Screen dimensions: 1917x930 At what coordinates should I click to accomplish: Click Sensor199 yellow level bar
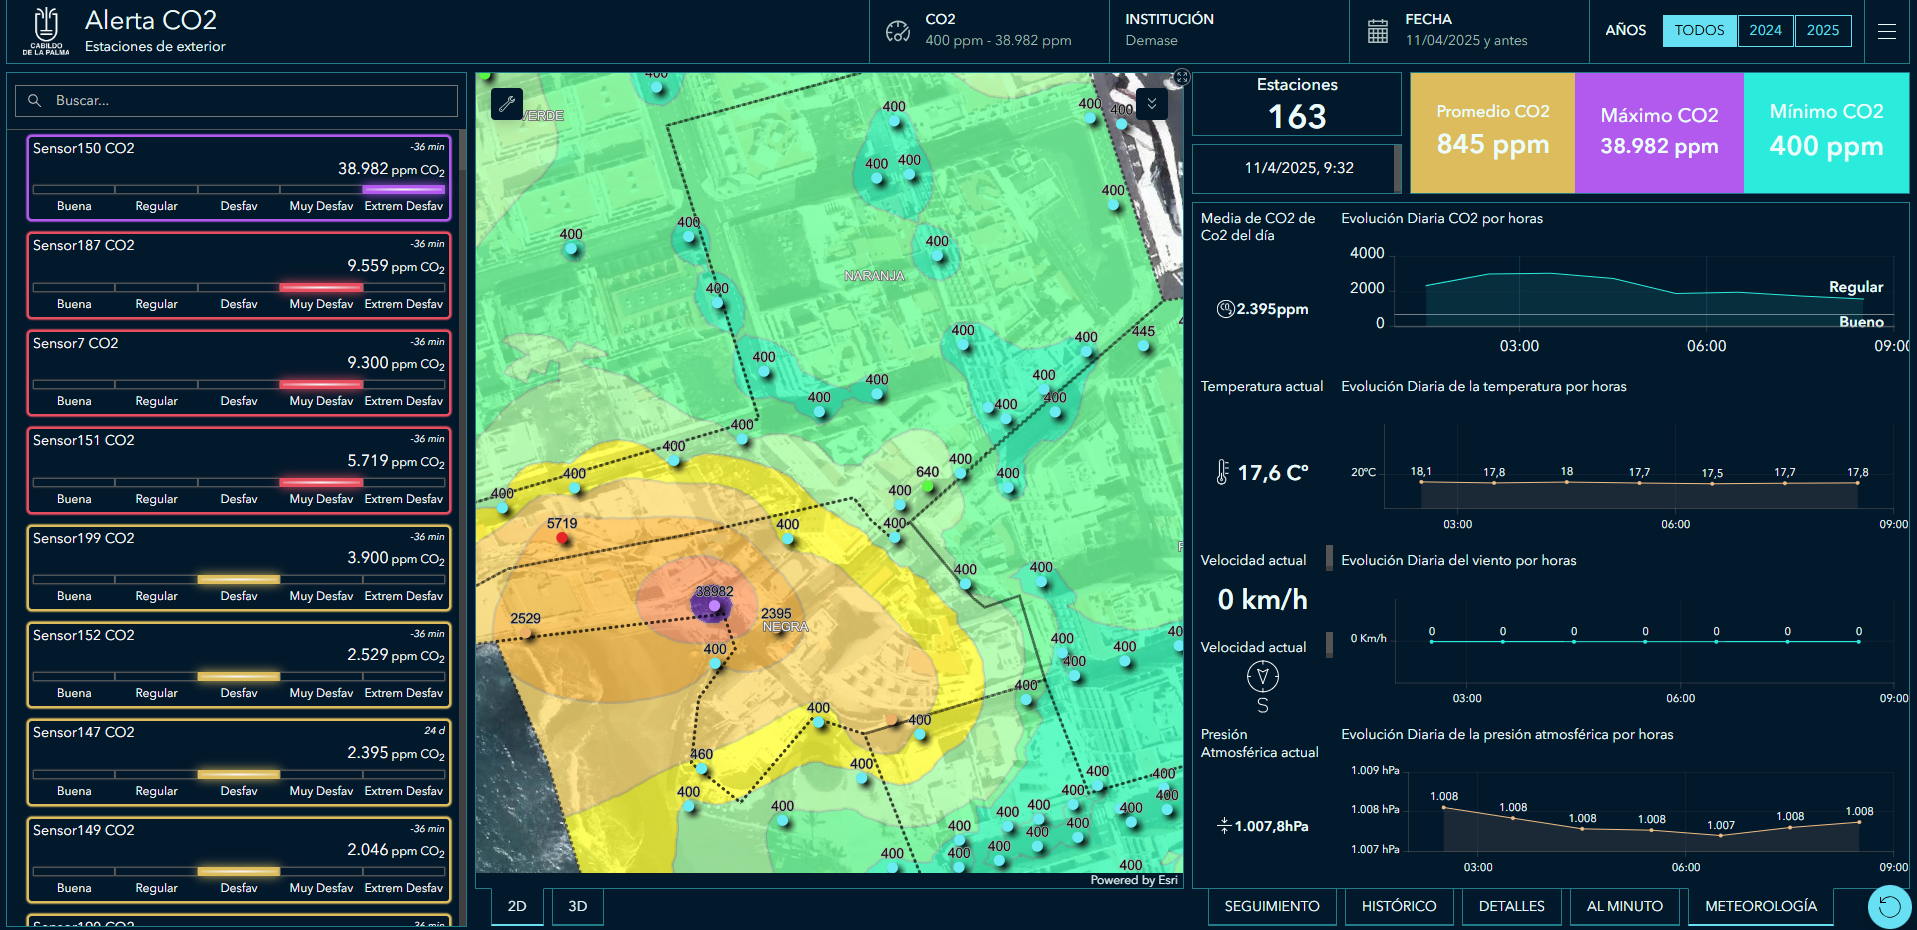(238, 579)
